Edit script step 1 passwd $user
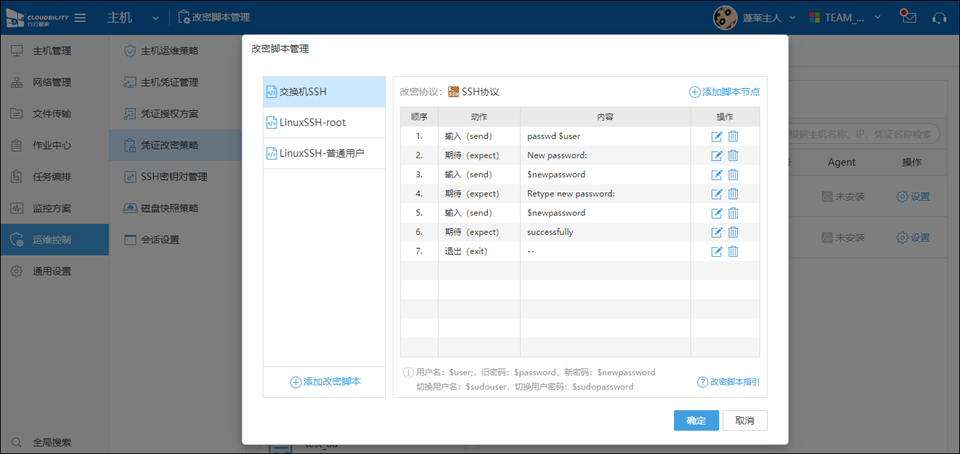The width and height of the screenshot is (960, 454). 716,136
